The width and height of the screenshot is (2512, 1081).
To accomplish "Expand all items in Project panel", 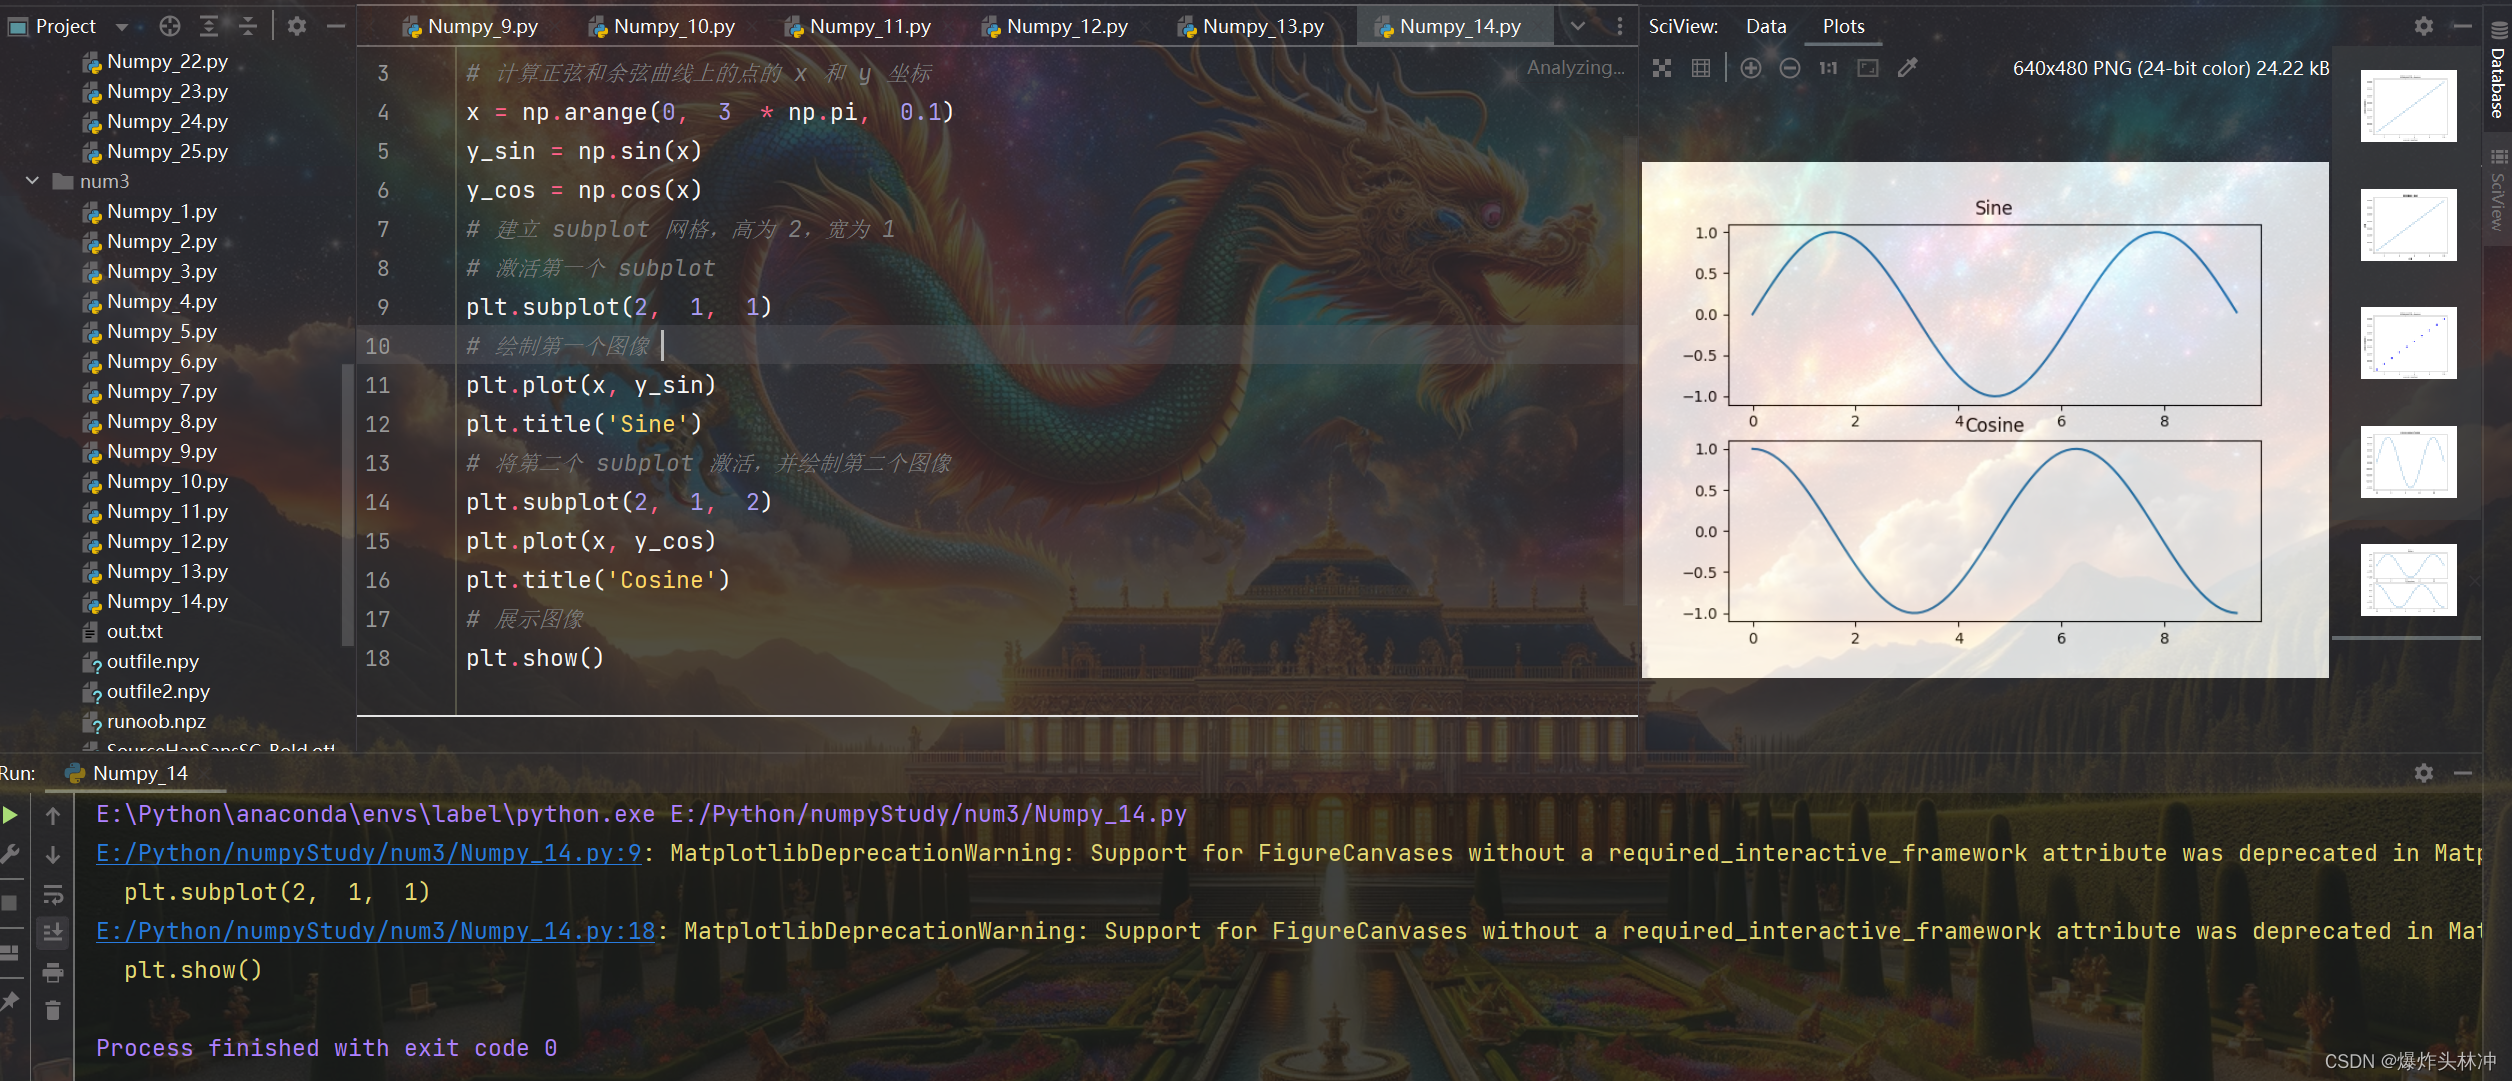I will (x=209, y=26).
